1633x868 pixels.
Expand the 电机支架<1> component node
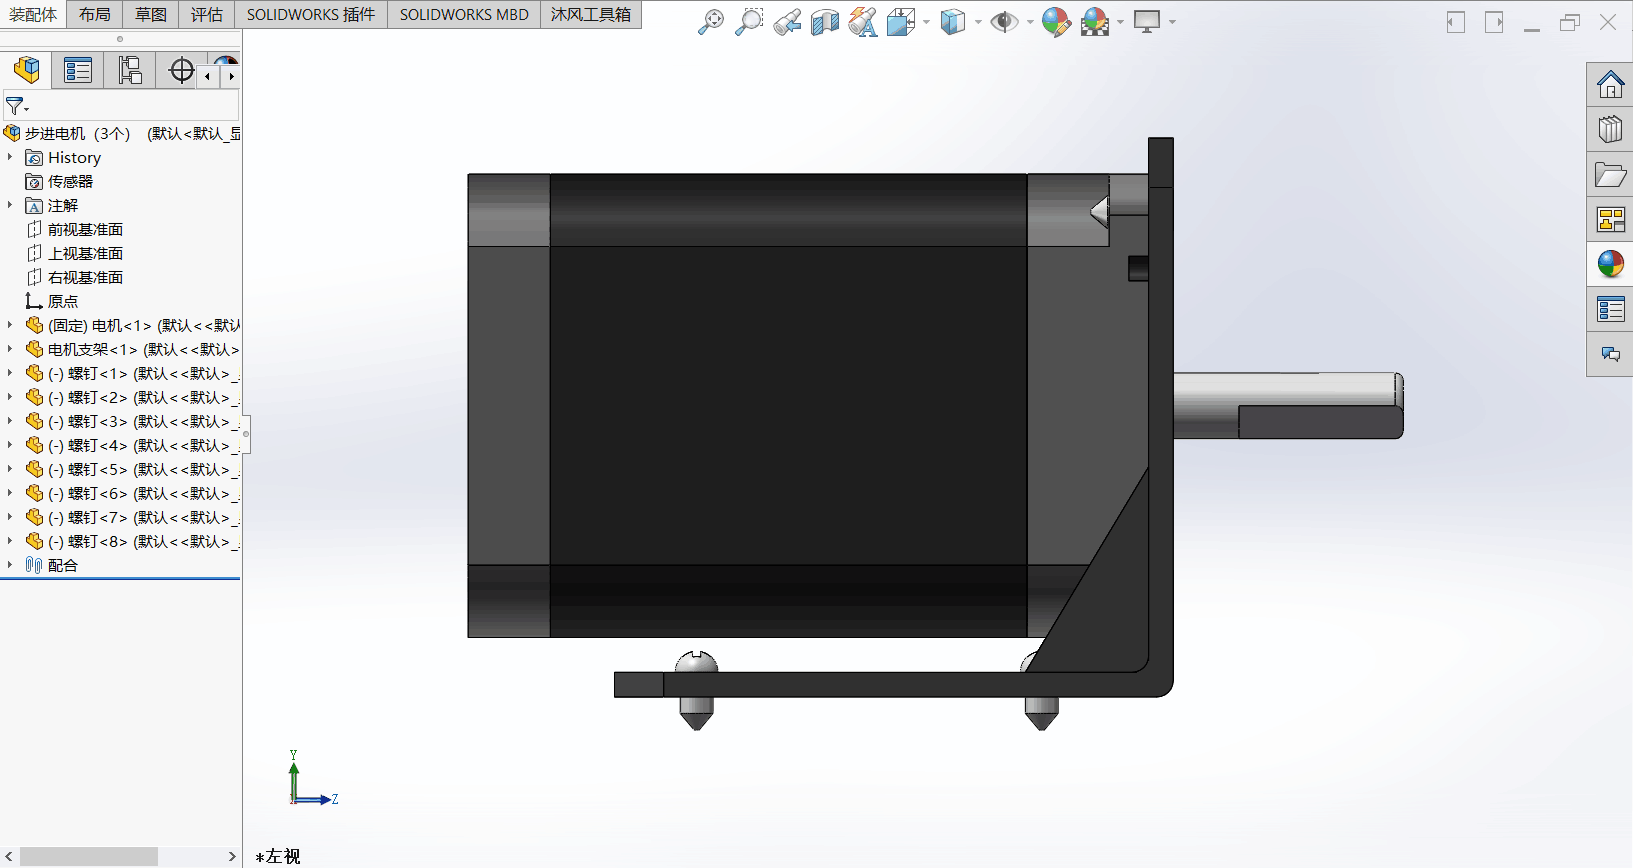coord(10,349)
